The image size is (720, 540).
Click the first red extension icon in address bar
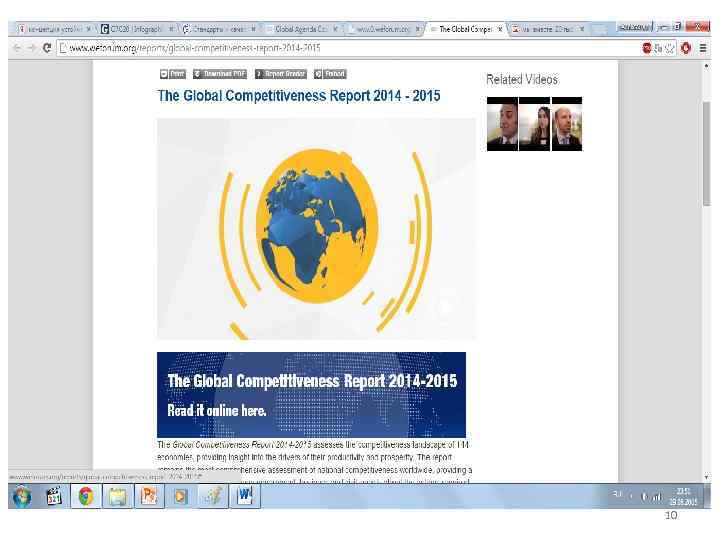[x=647, y=48]
